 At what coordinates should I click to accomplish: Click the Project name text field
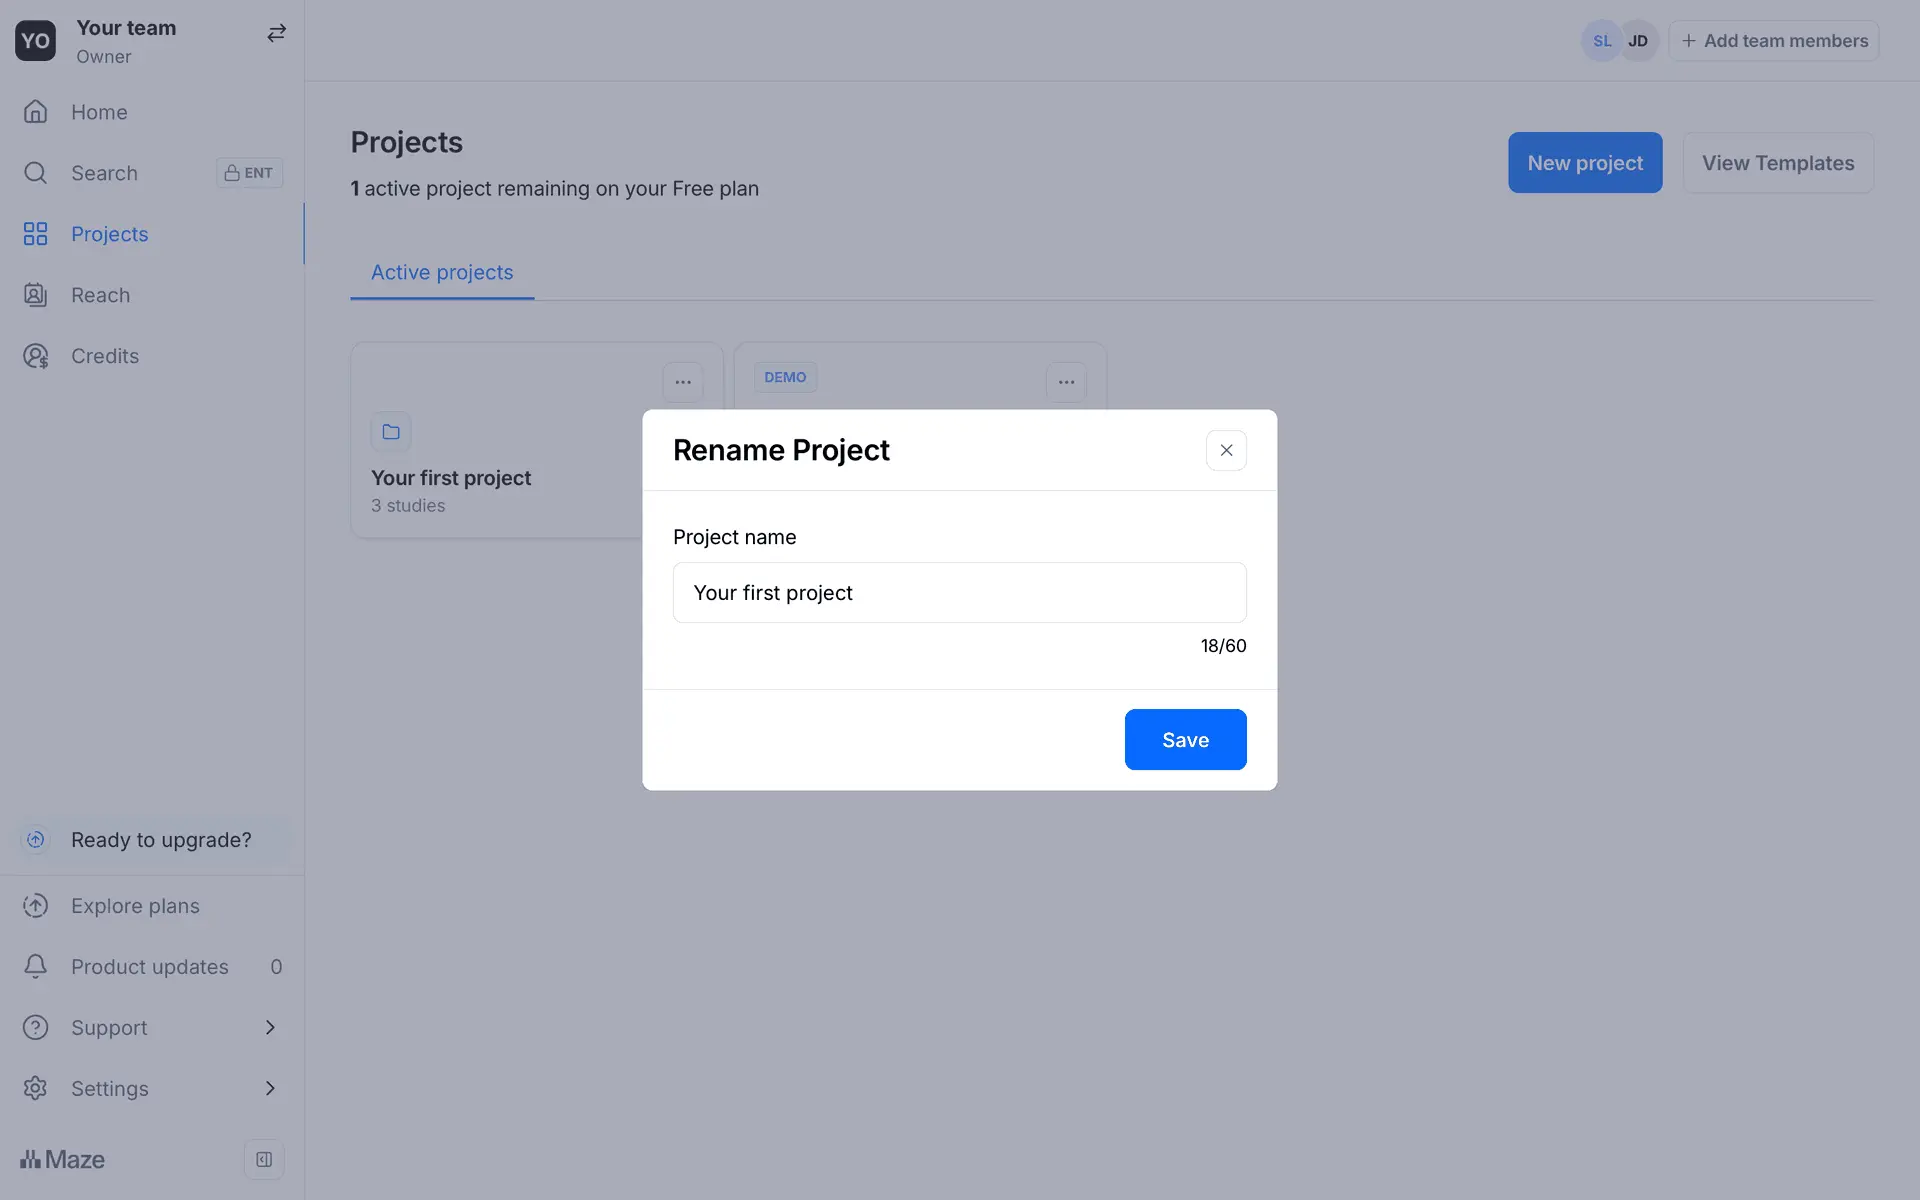click(x=960, y=593)
